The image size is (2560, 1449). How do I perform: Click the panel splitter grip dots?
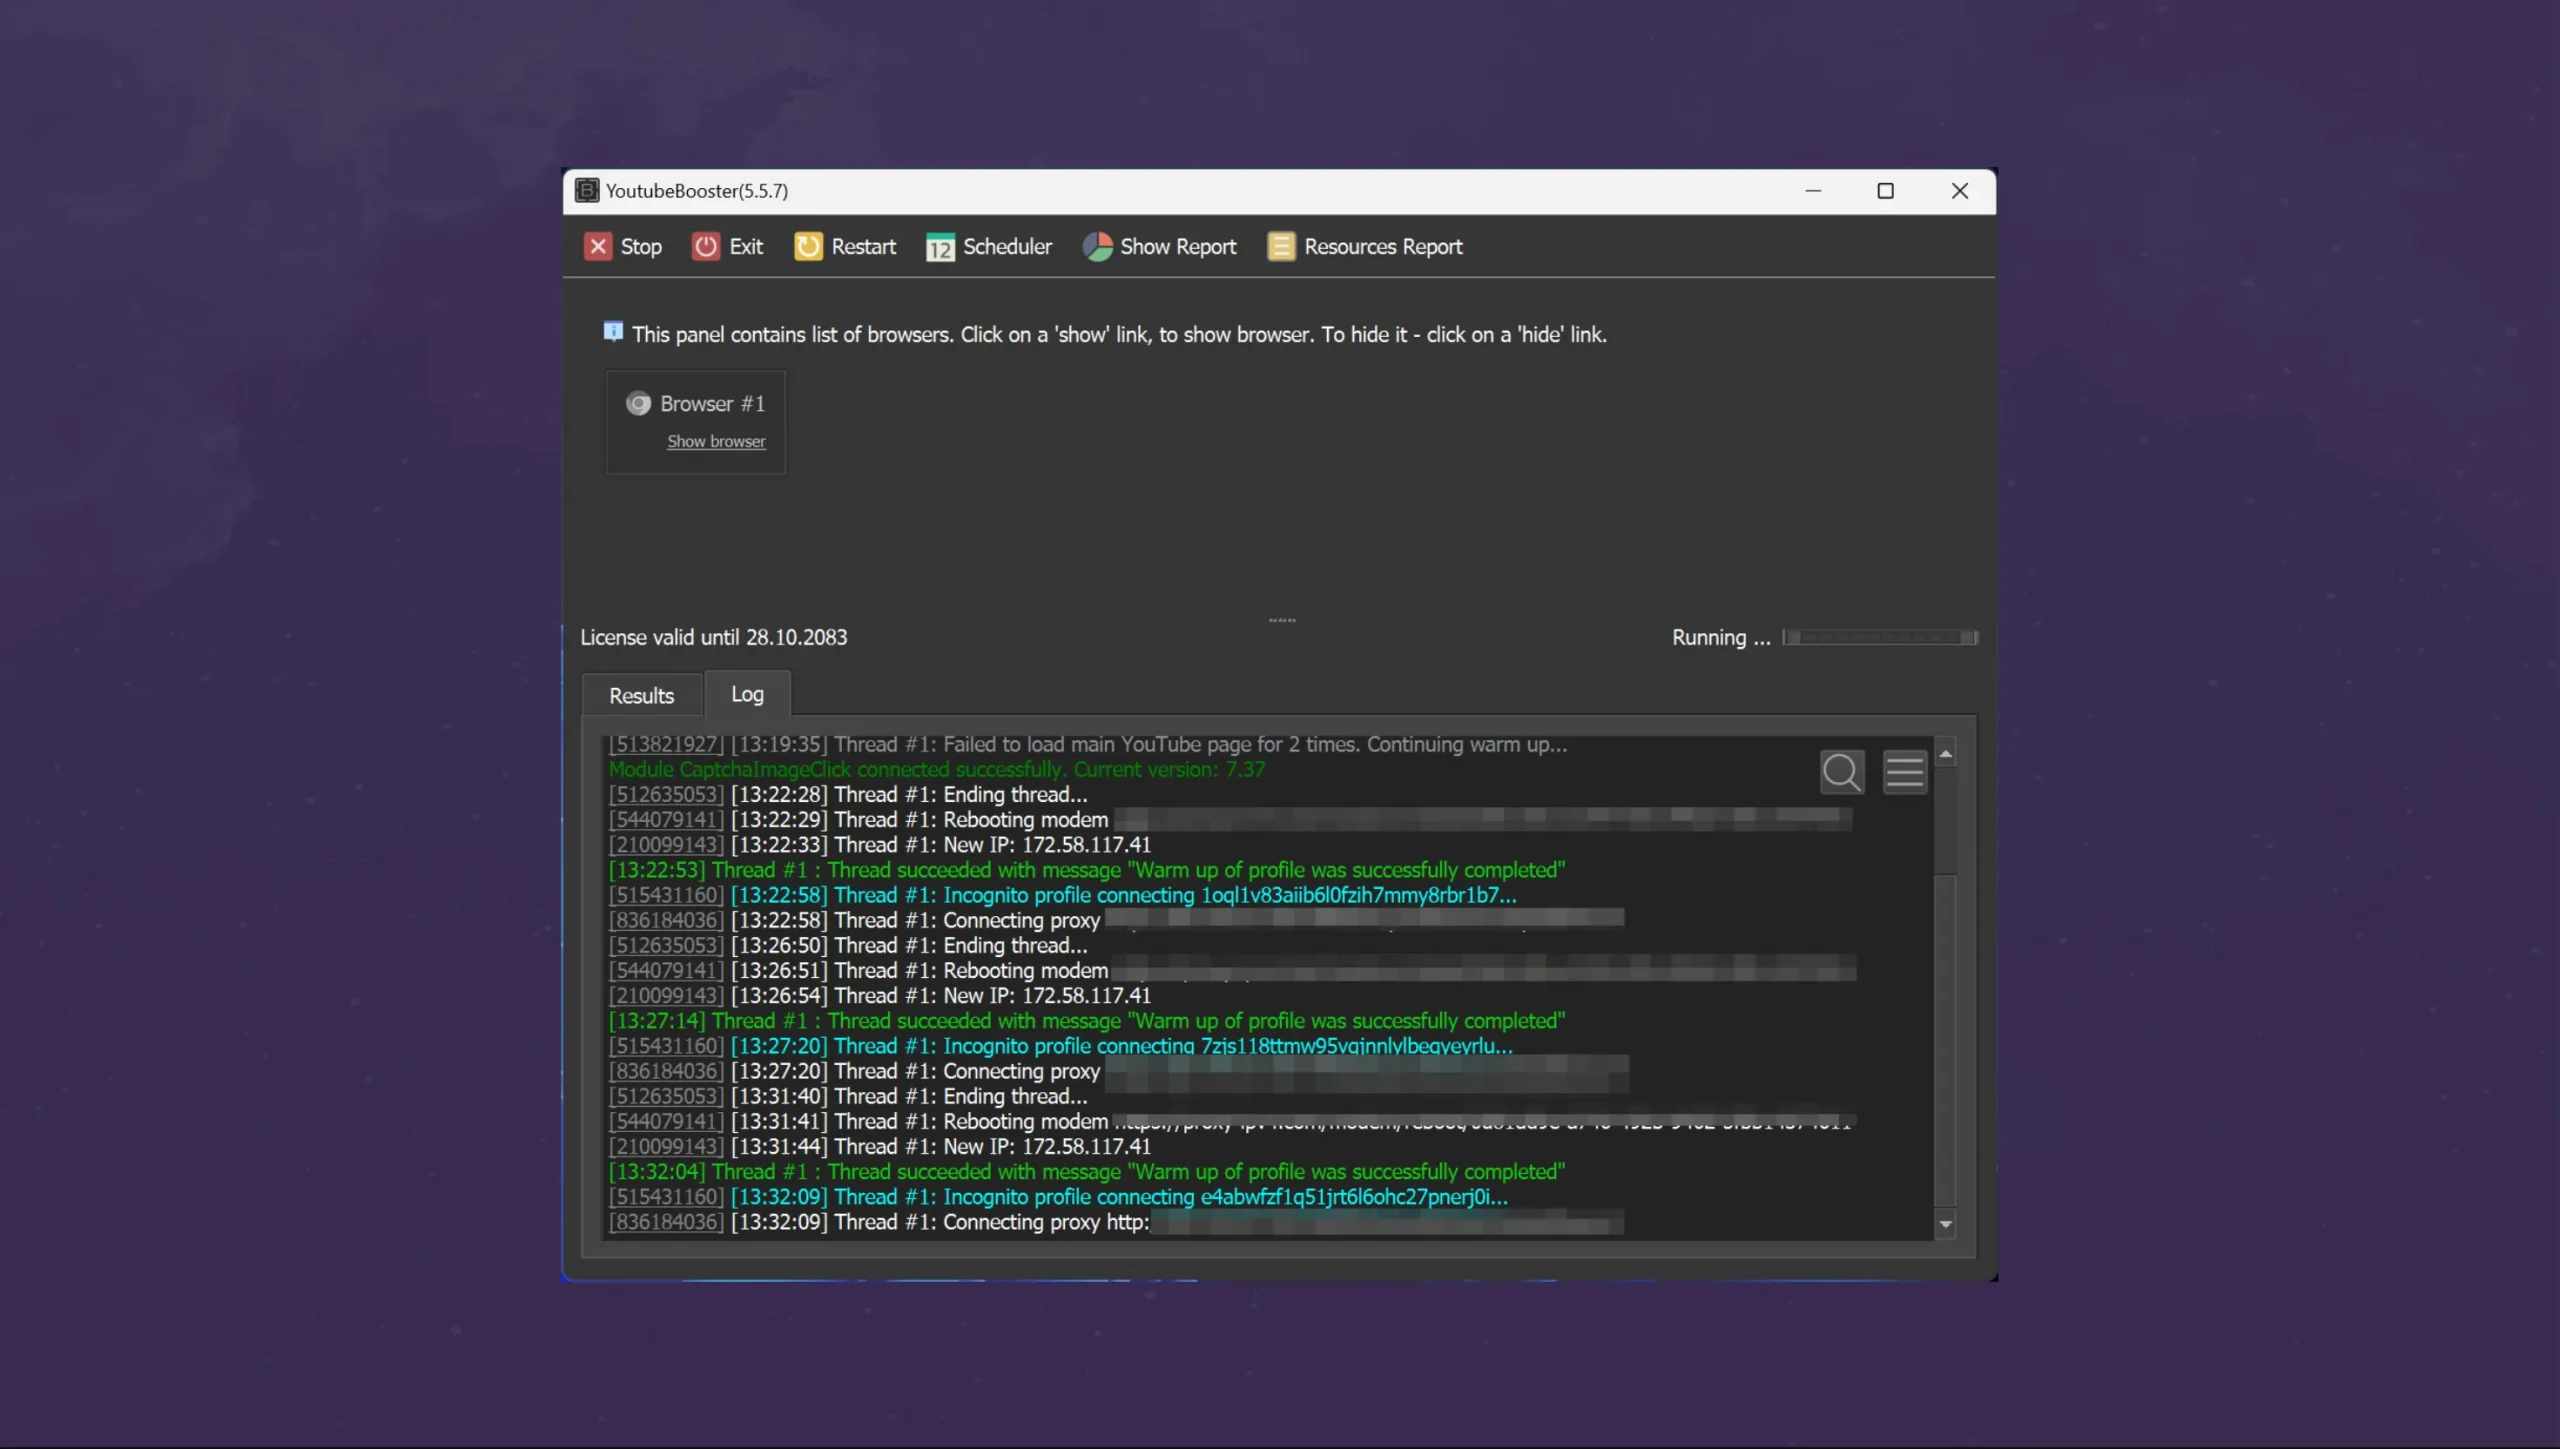(x=1282, y=621)
